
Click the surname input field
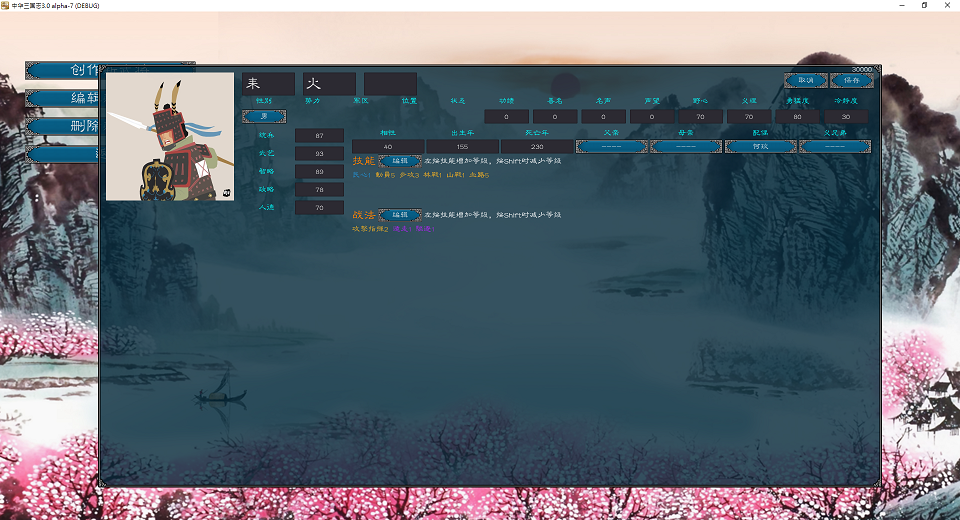(x=268, y=84)
